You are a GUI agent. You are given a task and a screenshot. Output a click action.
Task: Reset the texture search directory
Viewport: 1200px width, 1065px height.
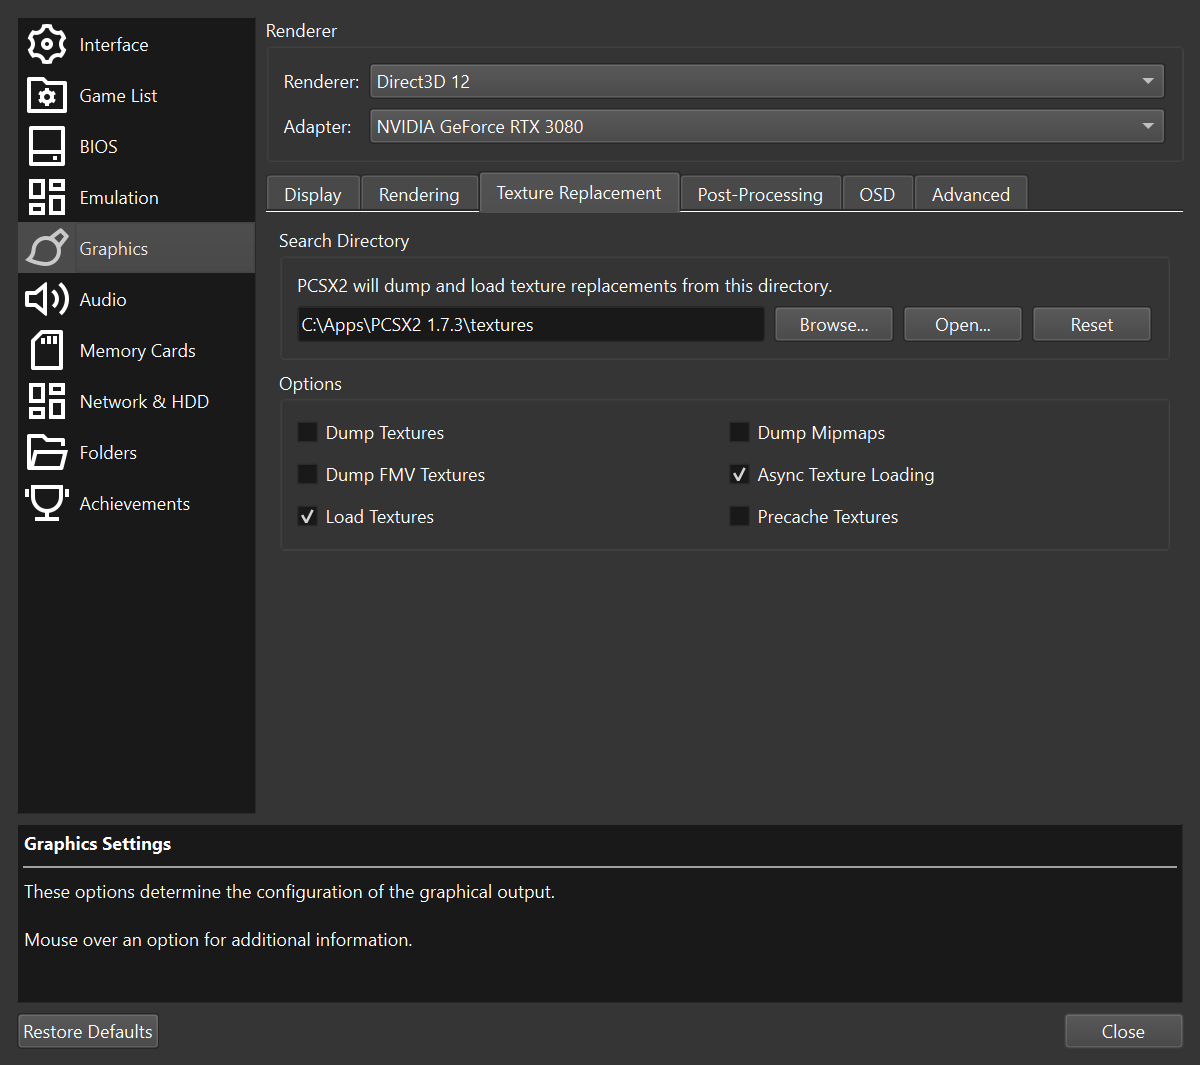pos(1092,324)
